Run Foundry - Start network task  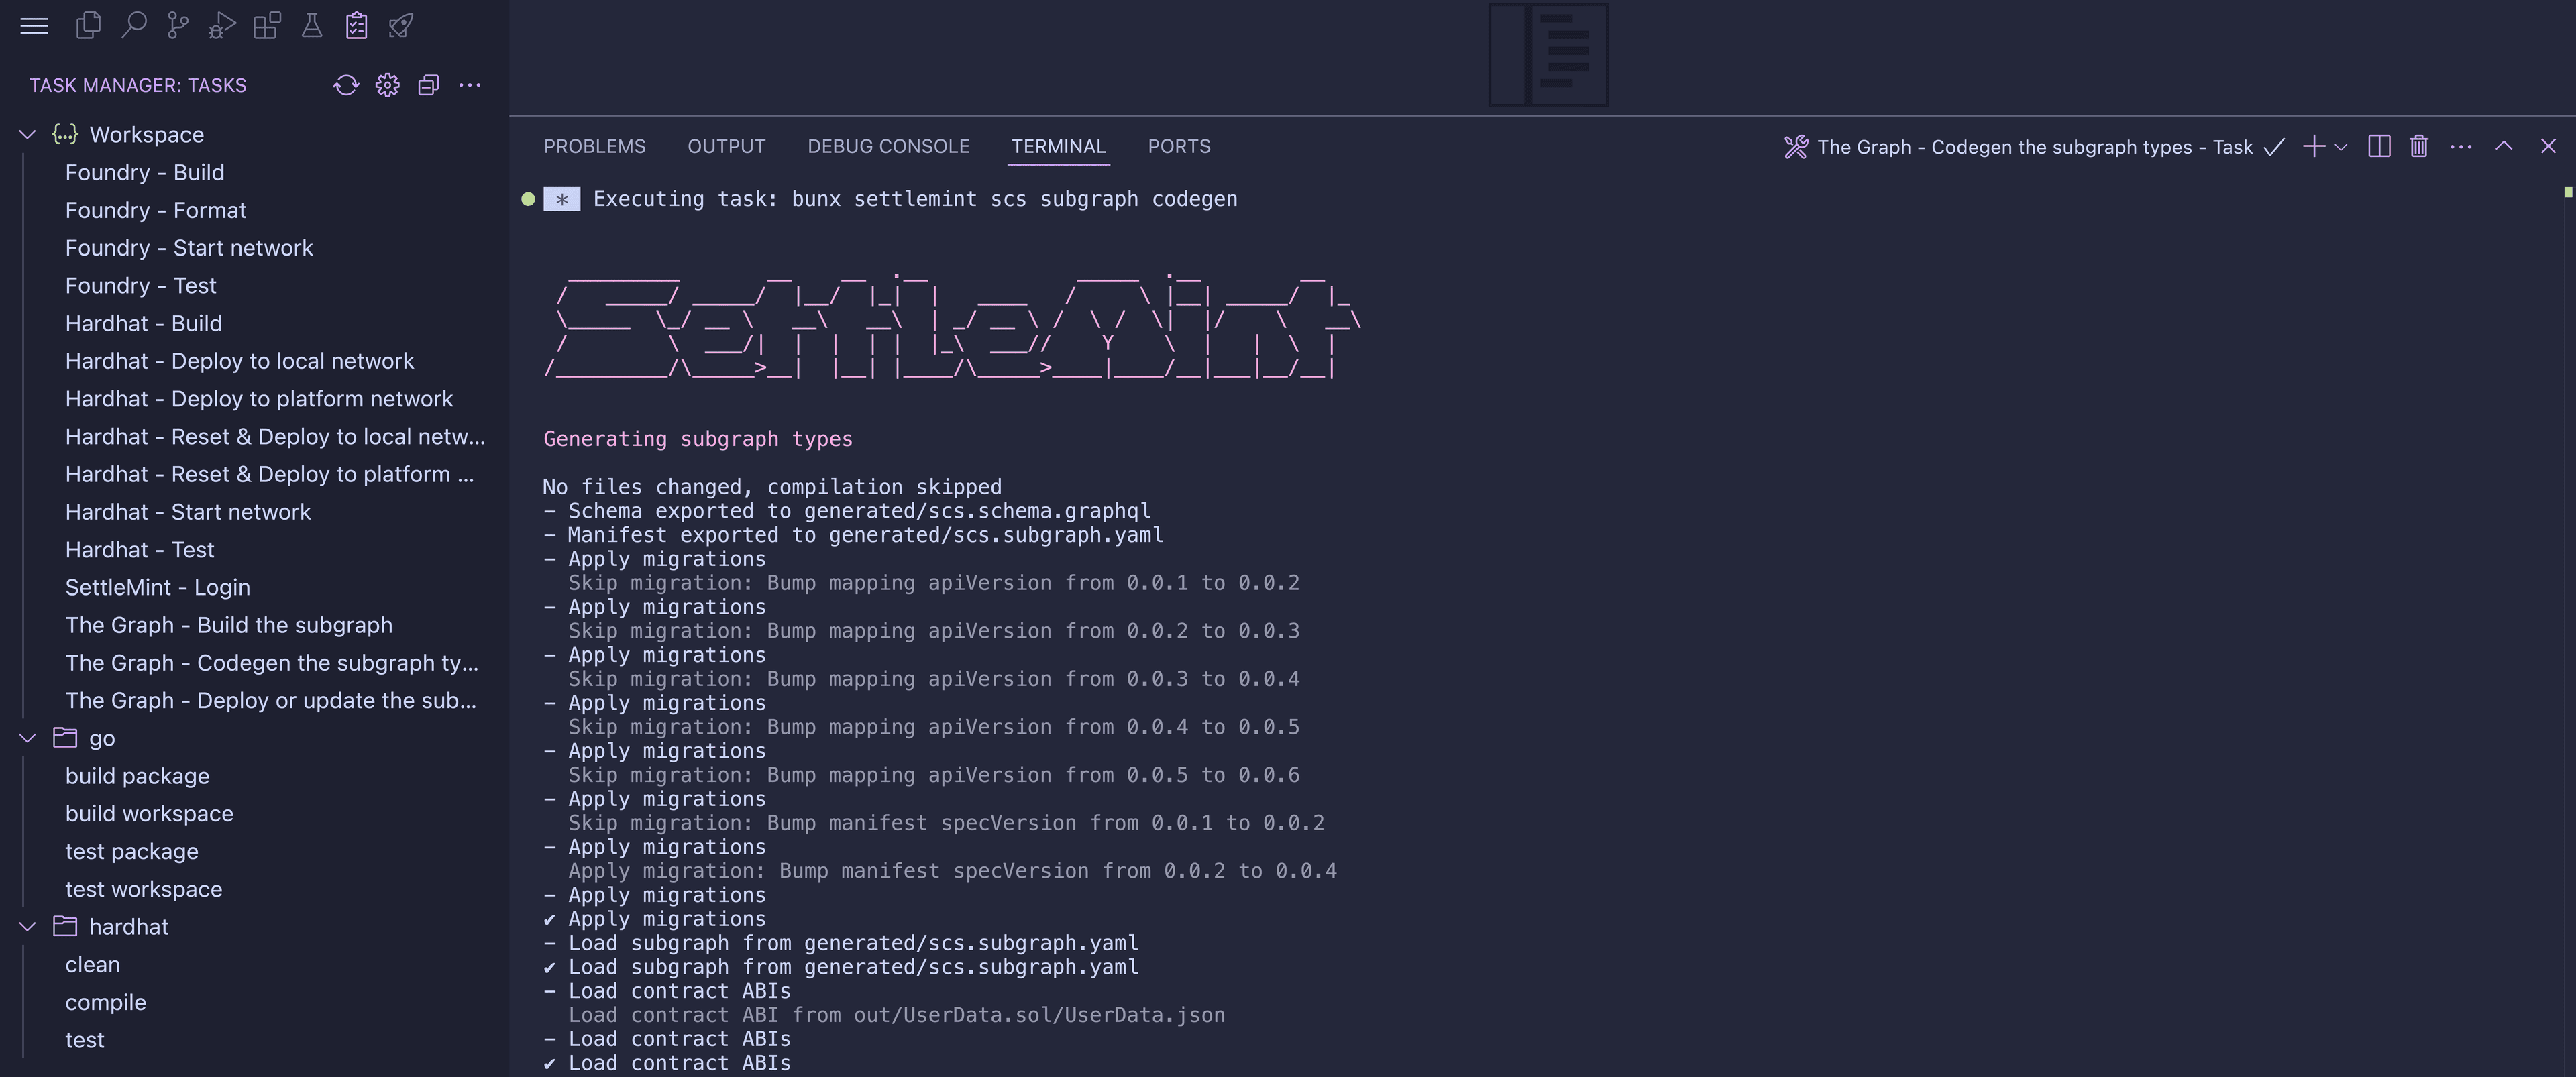pyautogui.click(x=189, y=248)
